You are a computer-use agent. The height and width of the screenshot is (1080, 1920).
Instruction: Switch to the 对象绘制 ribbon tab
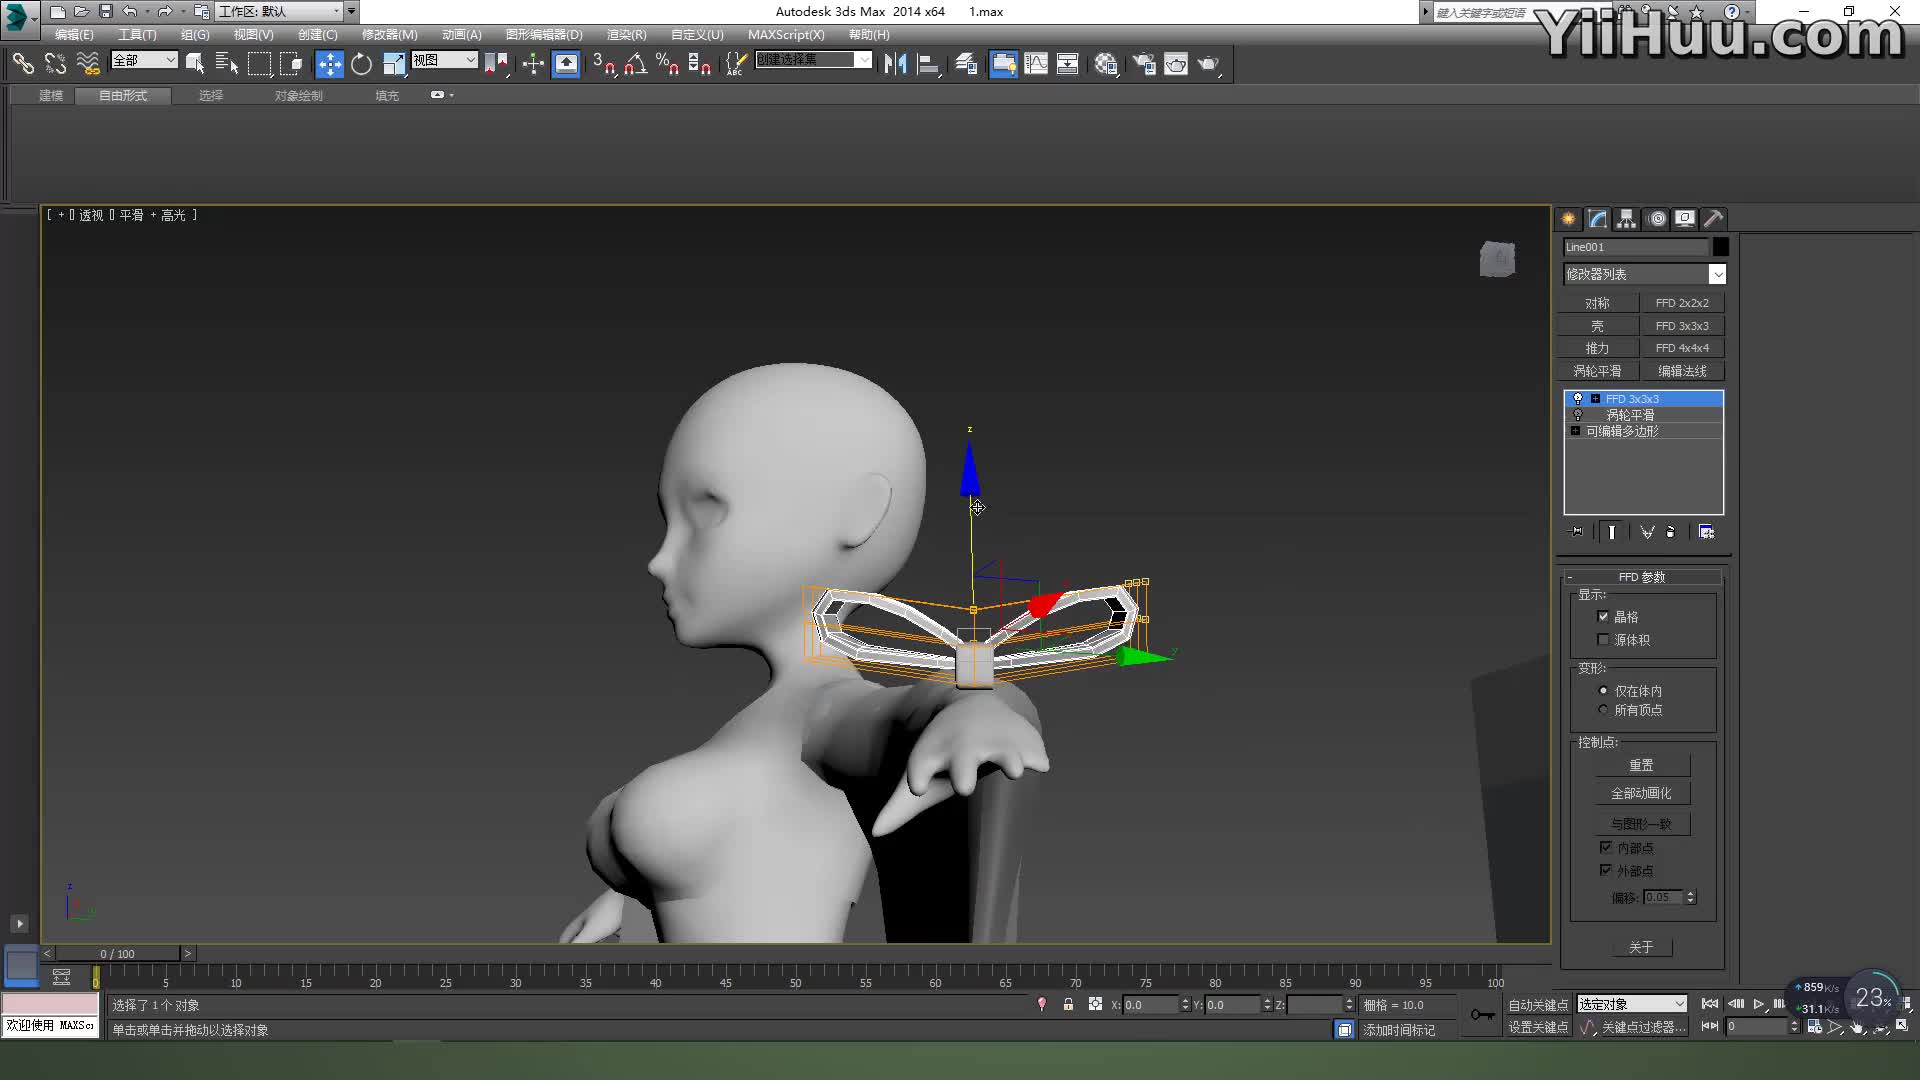point(299,96)
